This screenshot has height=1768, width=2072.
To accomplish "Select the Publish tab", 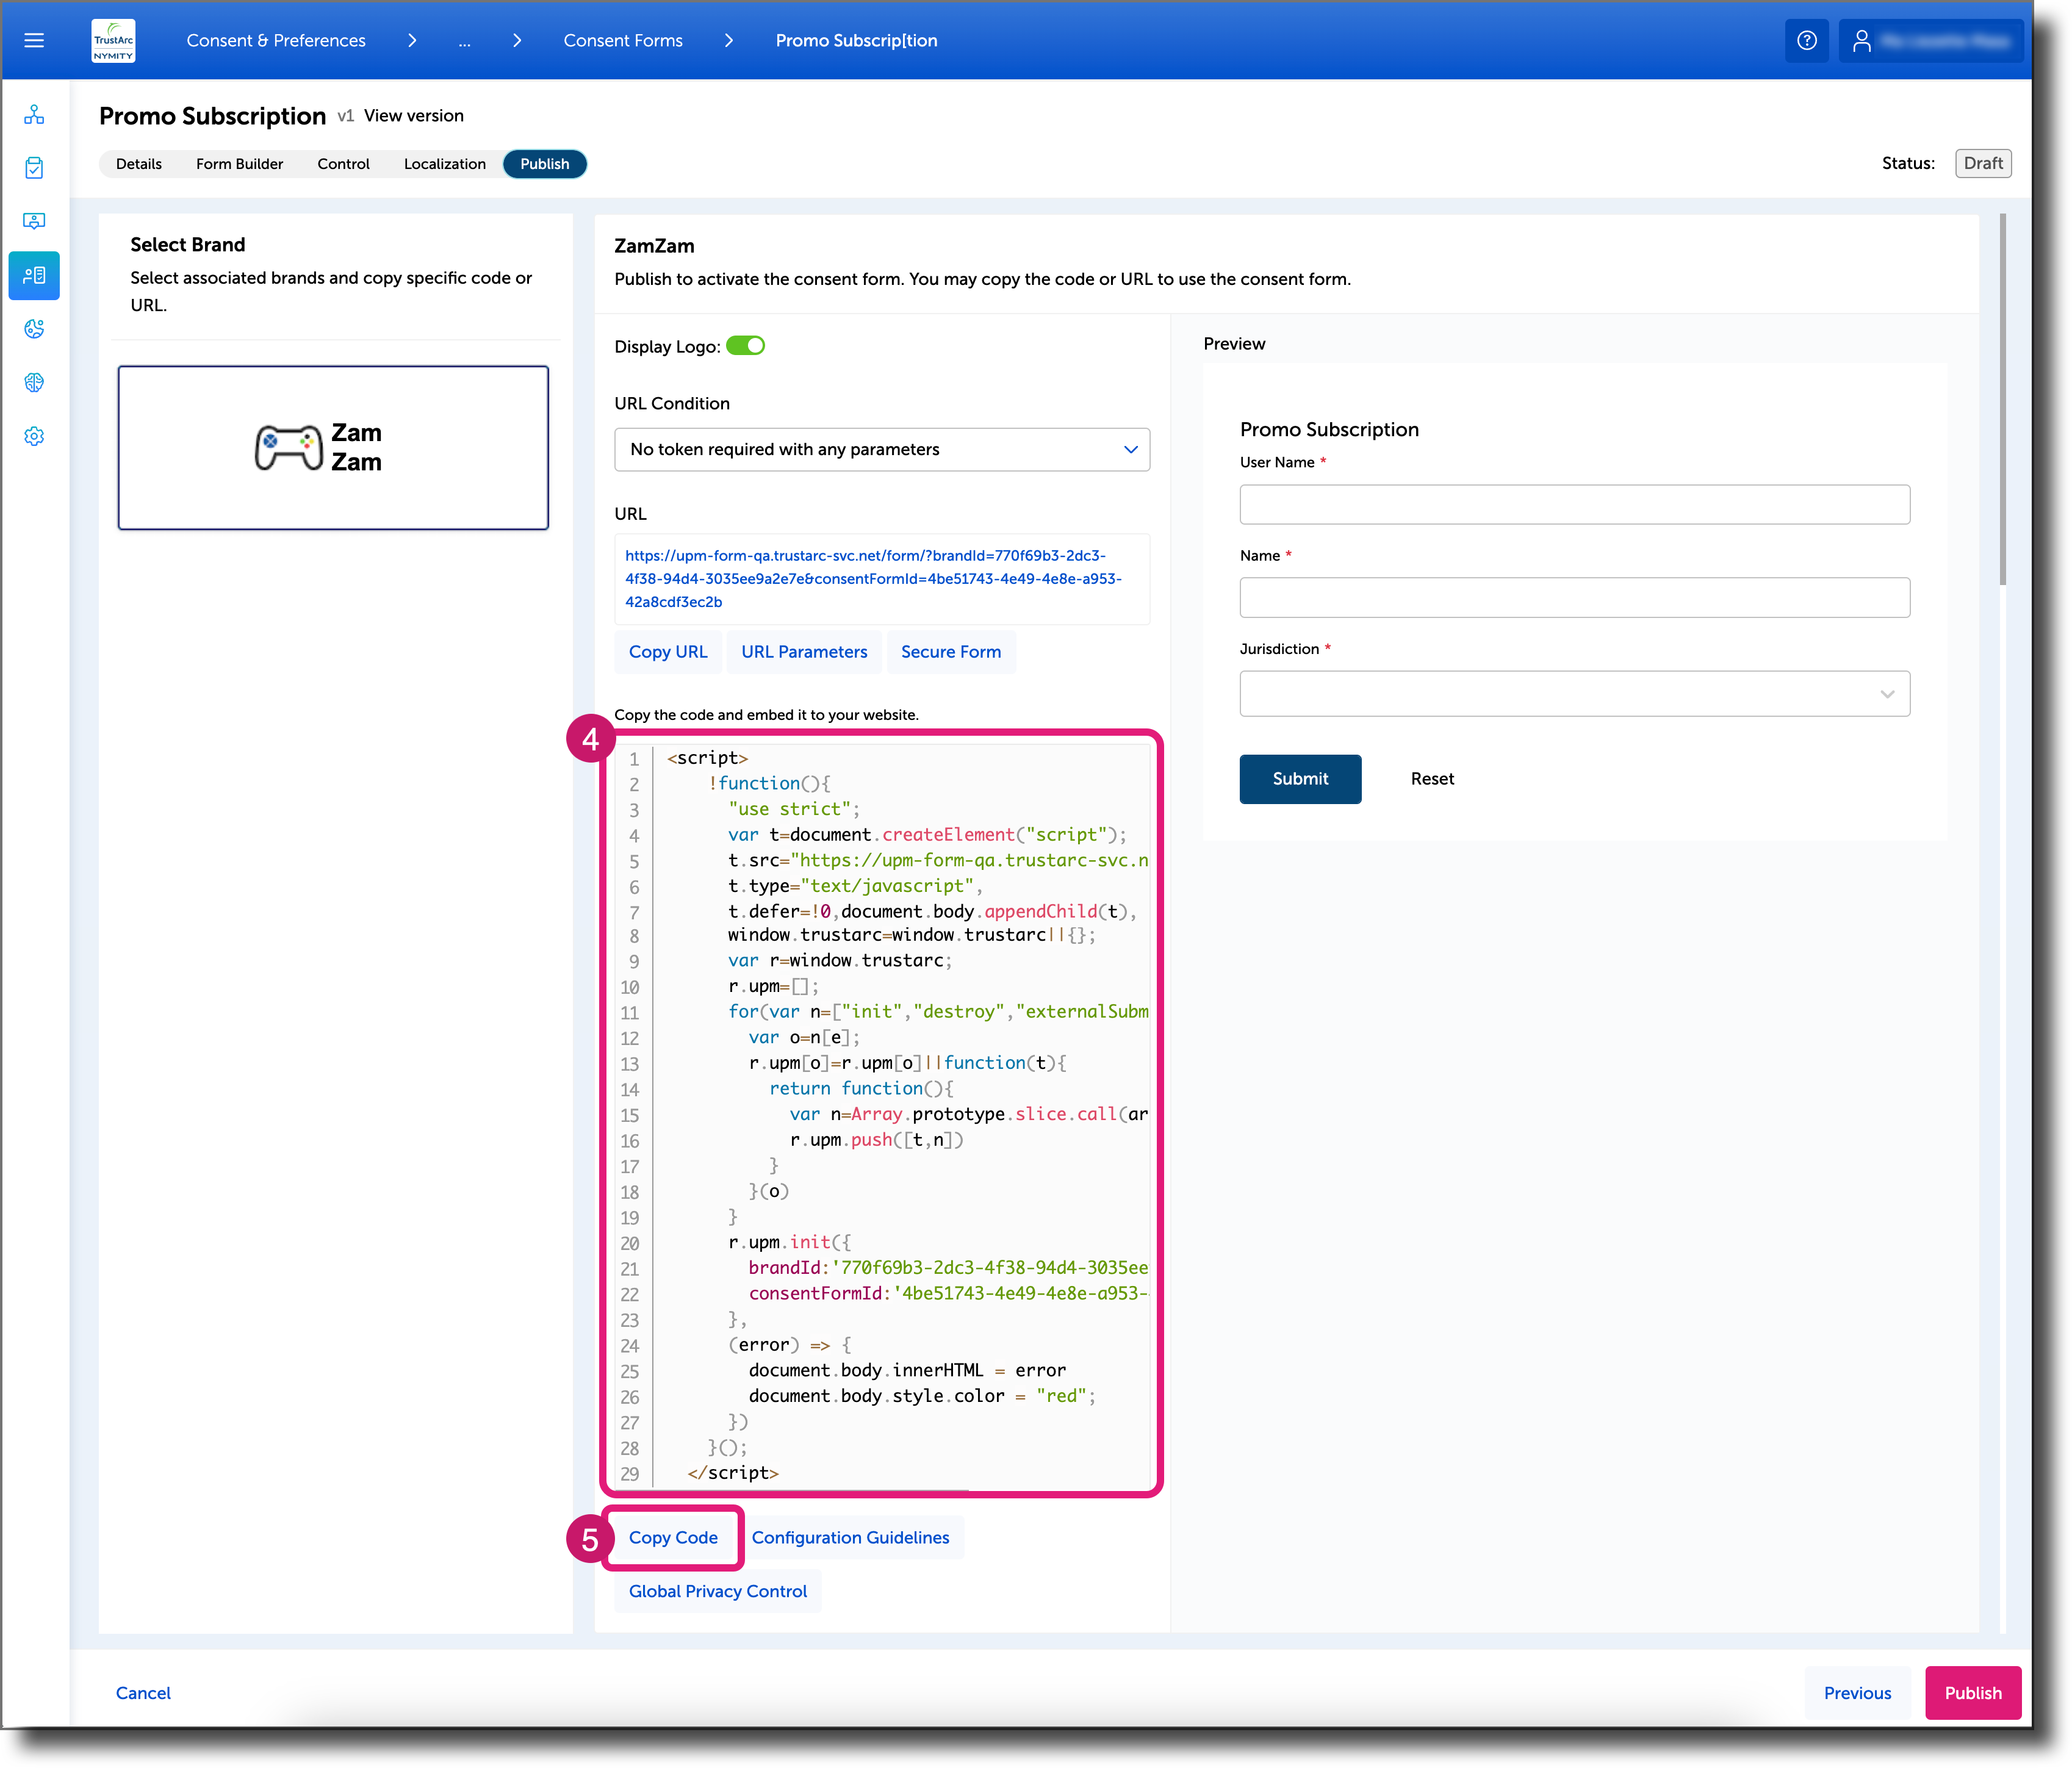I will click(545, 164).
